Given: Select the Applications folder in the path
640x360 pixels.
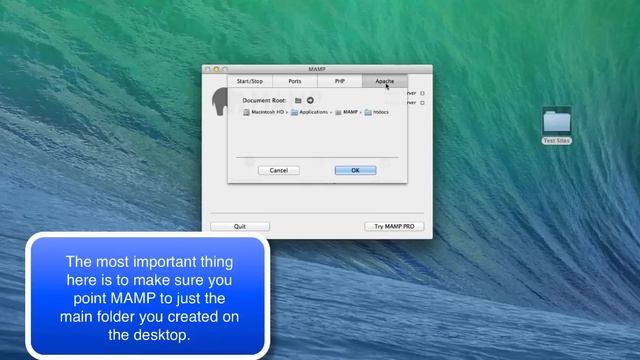Looking at the screenshot, I should click(309, 112).
